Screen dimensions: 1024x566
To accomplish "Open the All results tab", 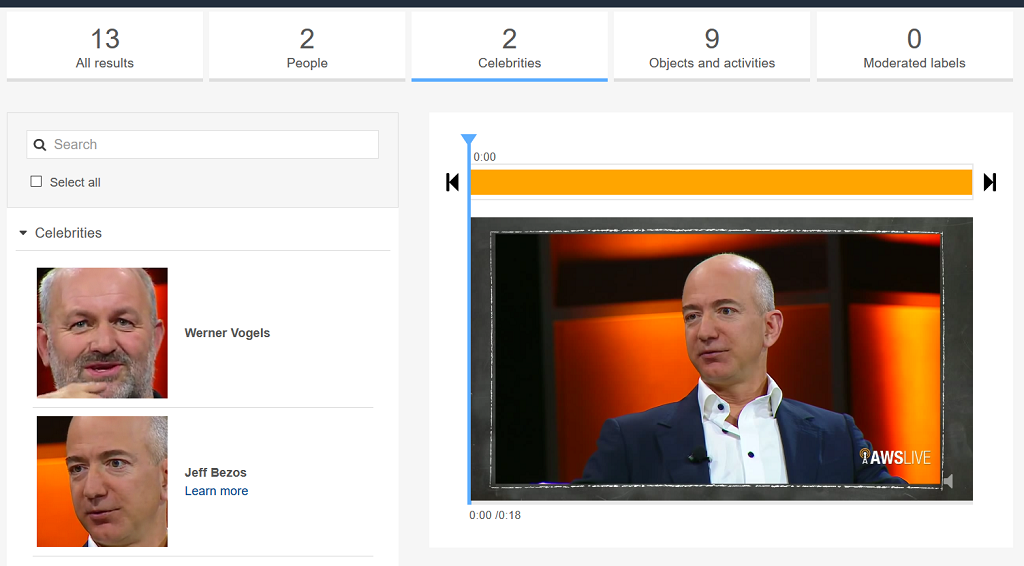I will (104, 47).
